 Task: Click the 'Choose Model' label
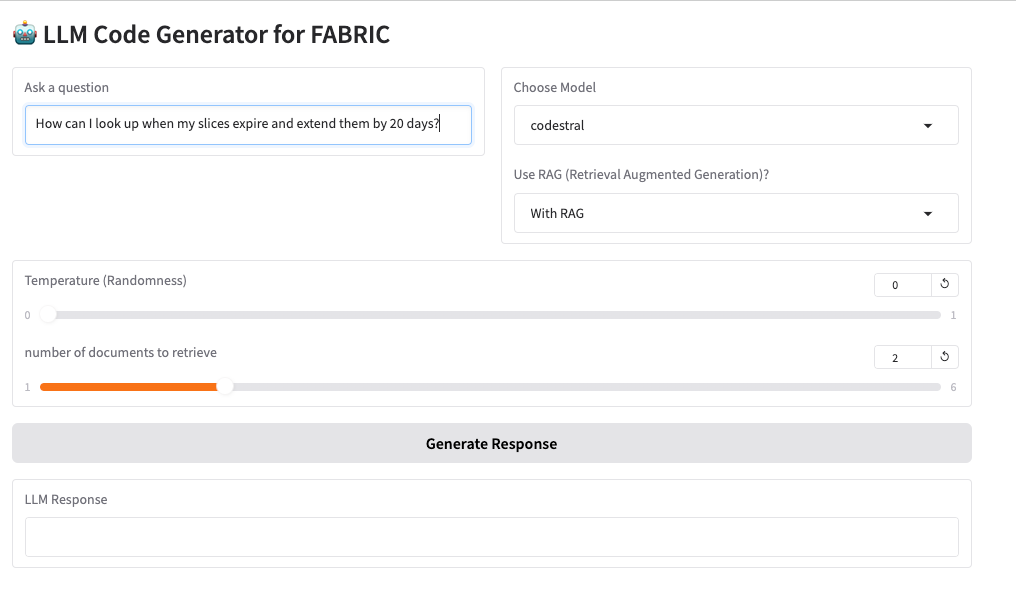coord(554,88)
